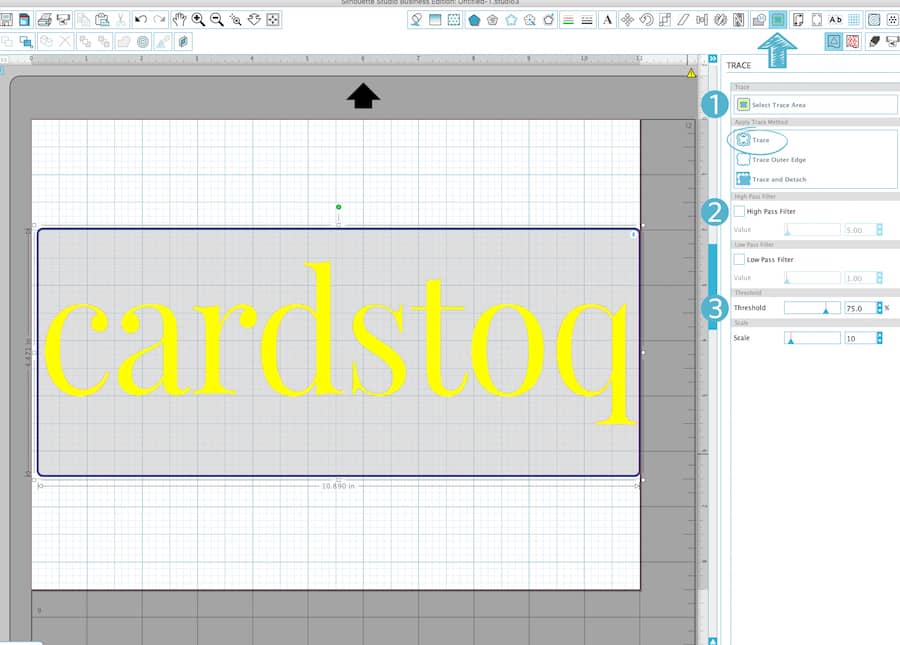900x645 pixels.
Task: Click the Zoom In magnifier
Action: pyautogui.click(x=199, y=20)
